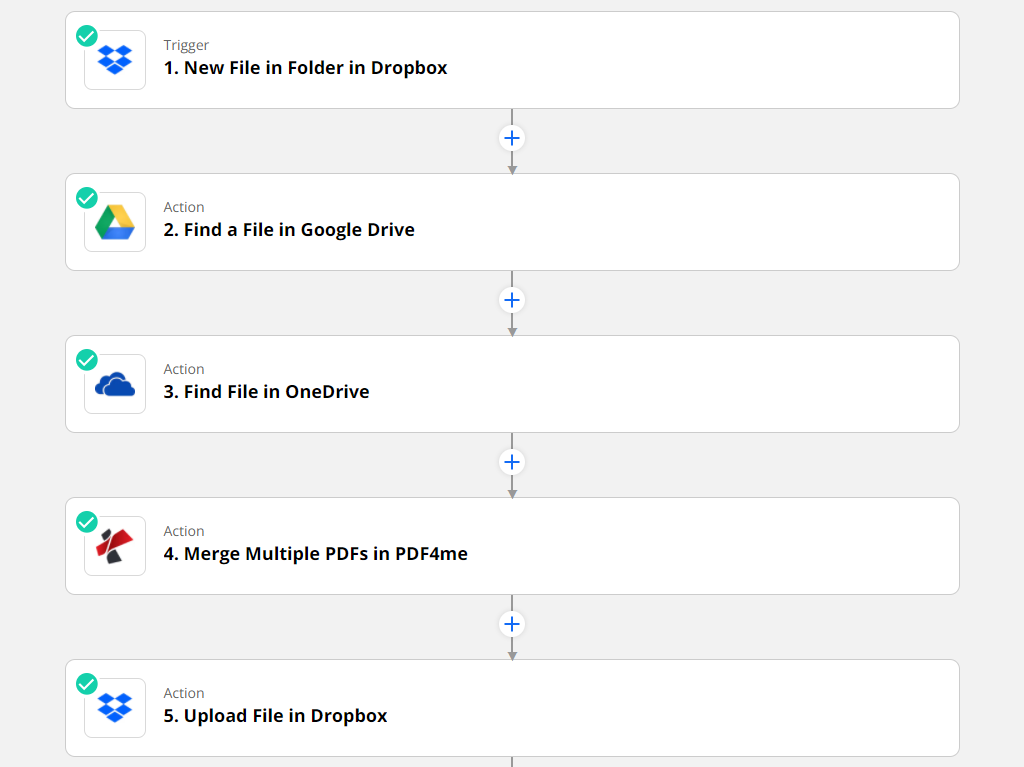Screen dimensions: 1024x767
Task: Click the OneDrive cloud icon on step 3
Action: coord(115,384)
